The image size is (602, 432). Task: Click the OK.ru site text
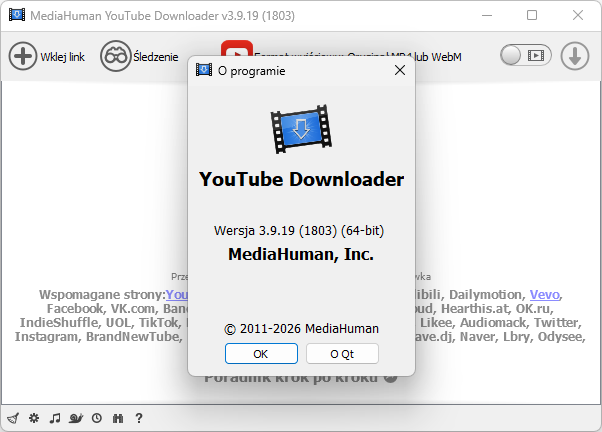tap(534, 309)
